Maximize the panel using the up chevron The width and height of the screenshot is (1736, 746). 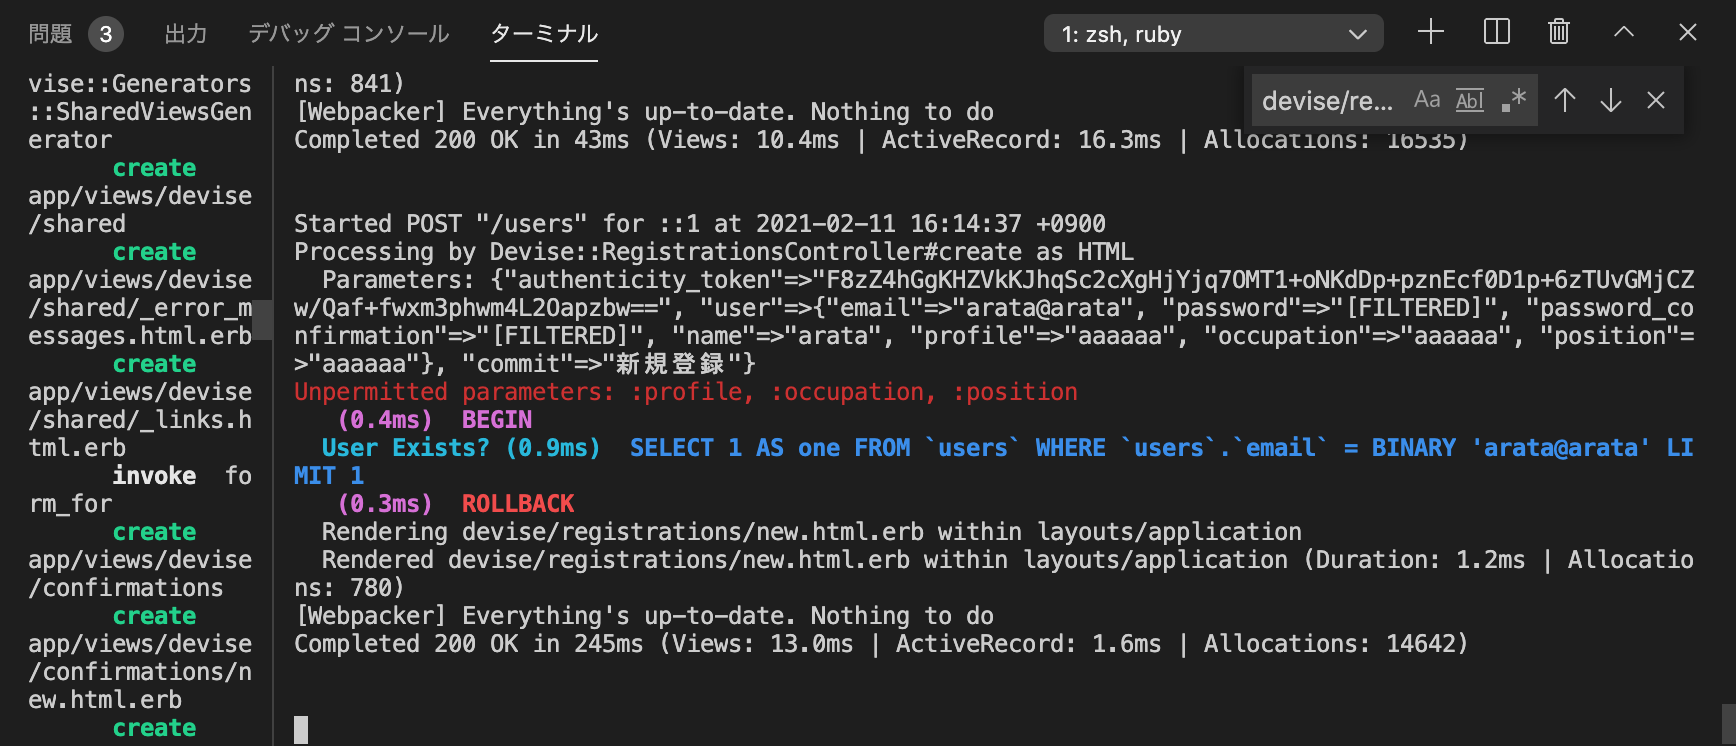click(x=1624, y=33)
